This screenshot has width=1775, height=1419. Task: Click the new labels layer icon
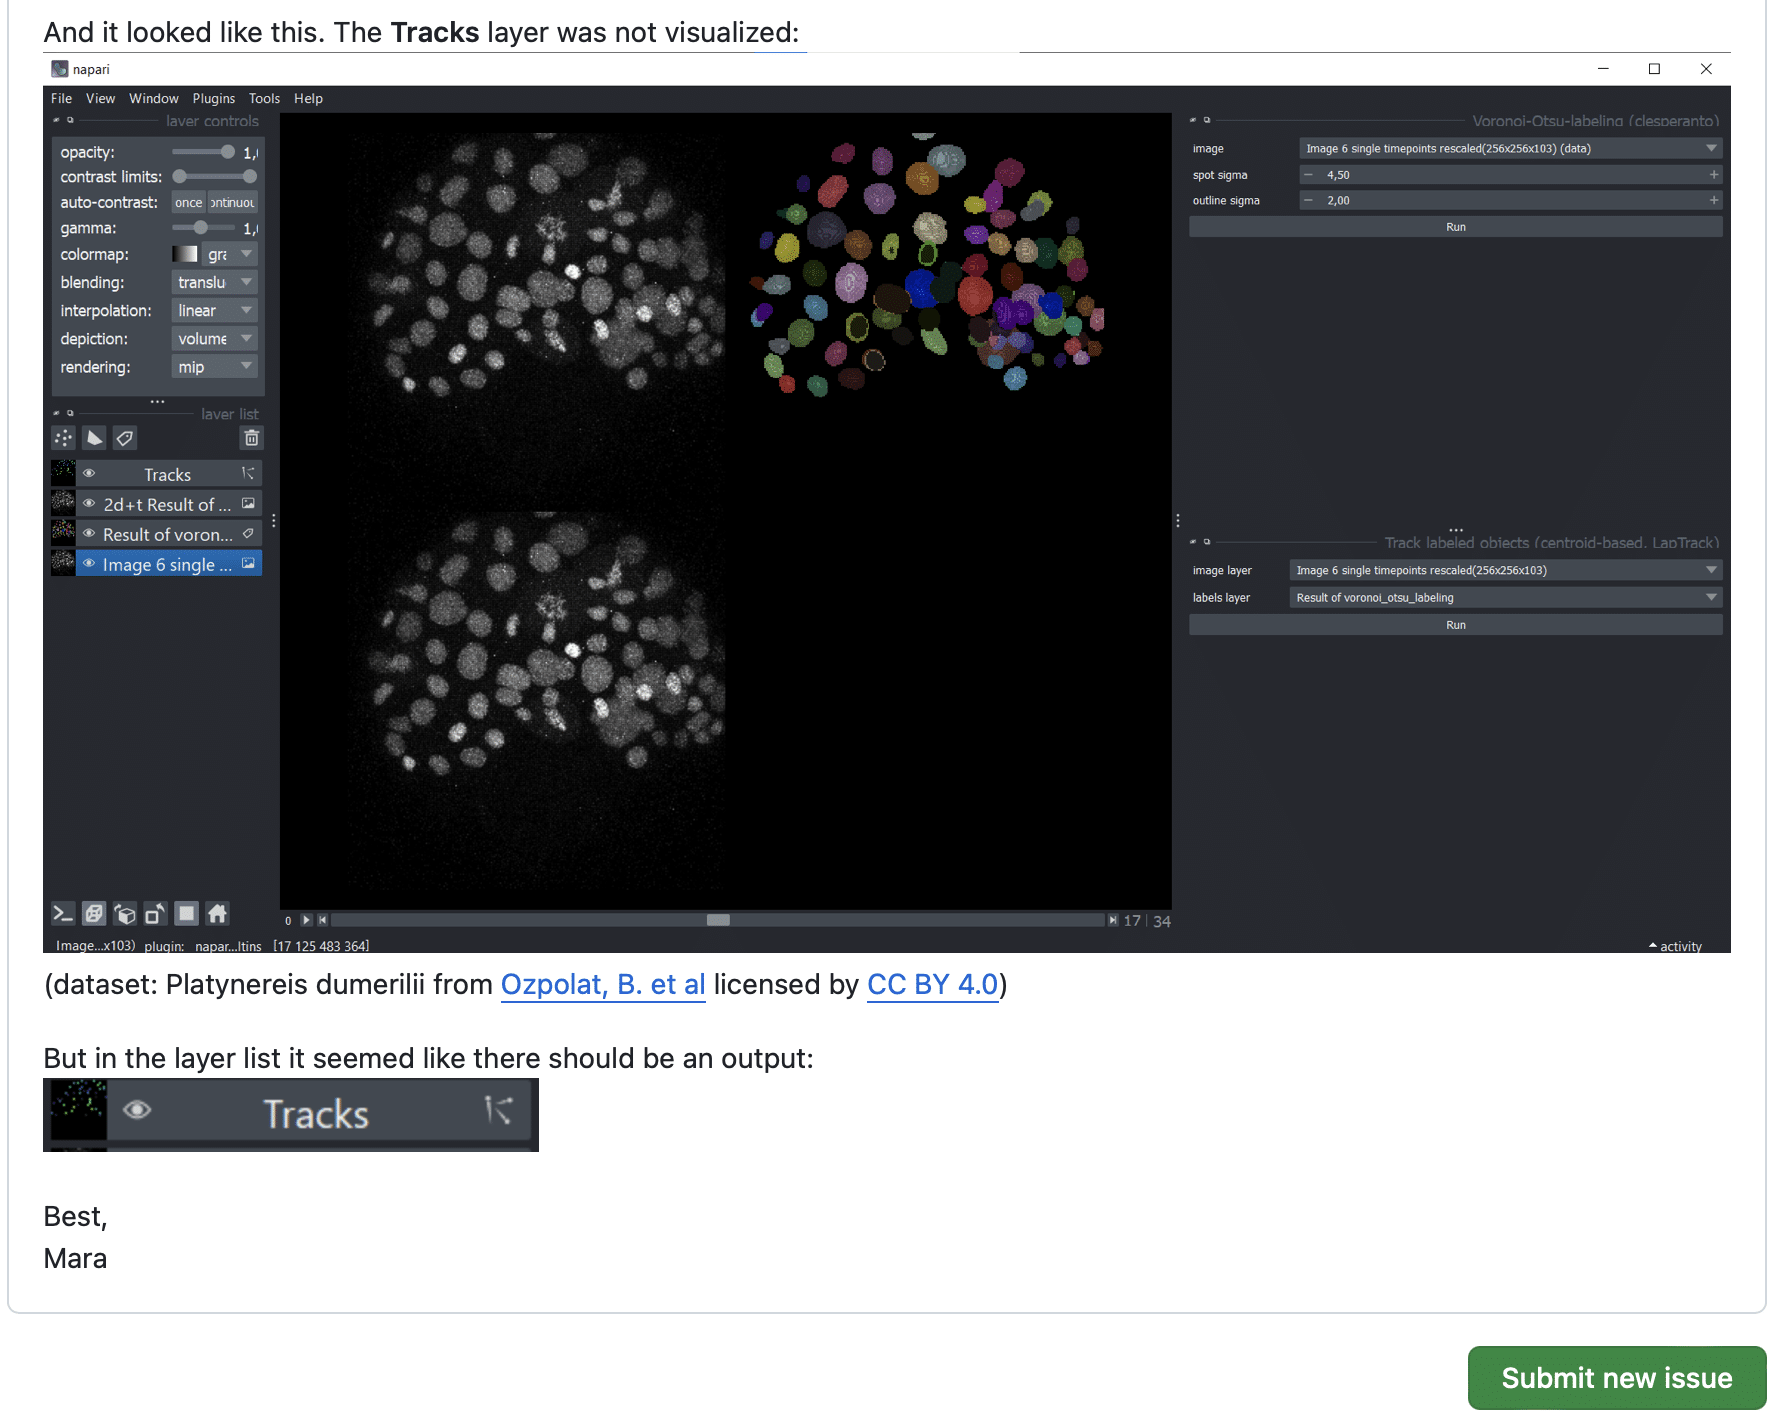(x=125, y=438)
